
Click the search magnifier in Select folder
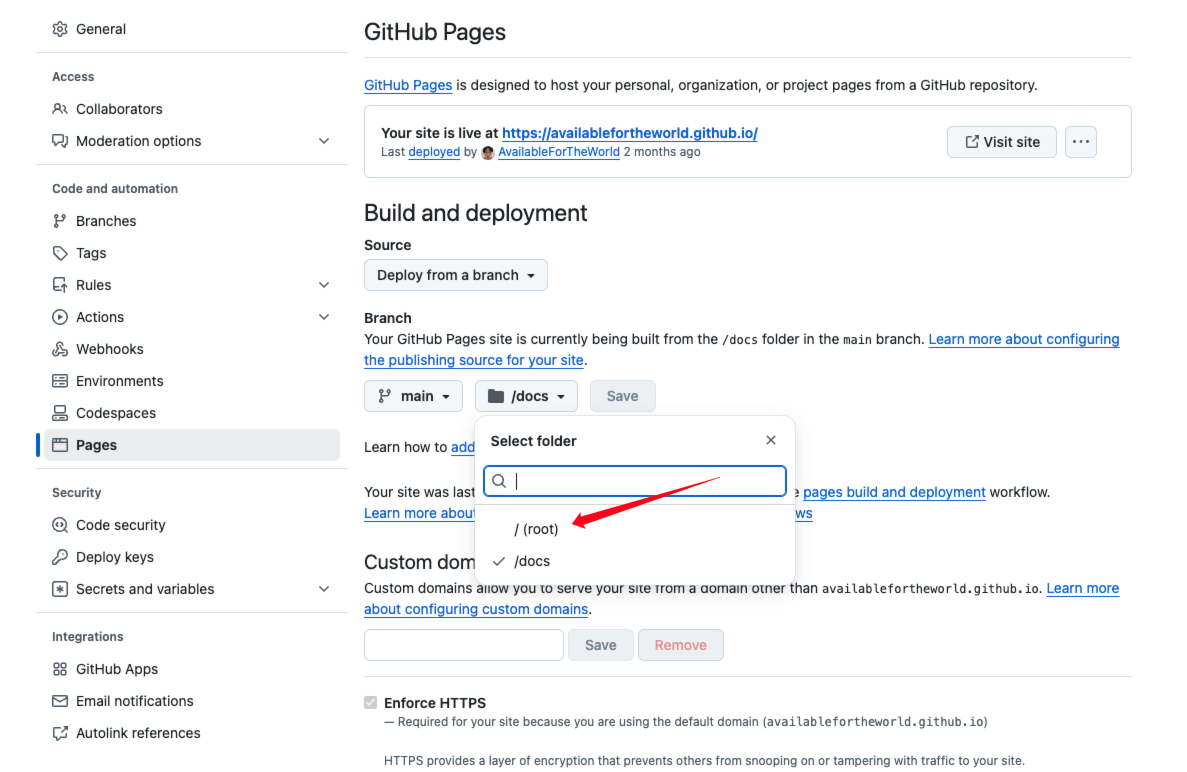pos(499,481)
